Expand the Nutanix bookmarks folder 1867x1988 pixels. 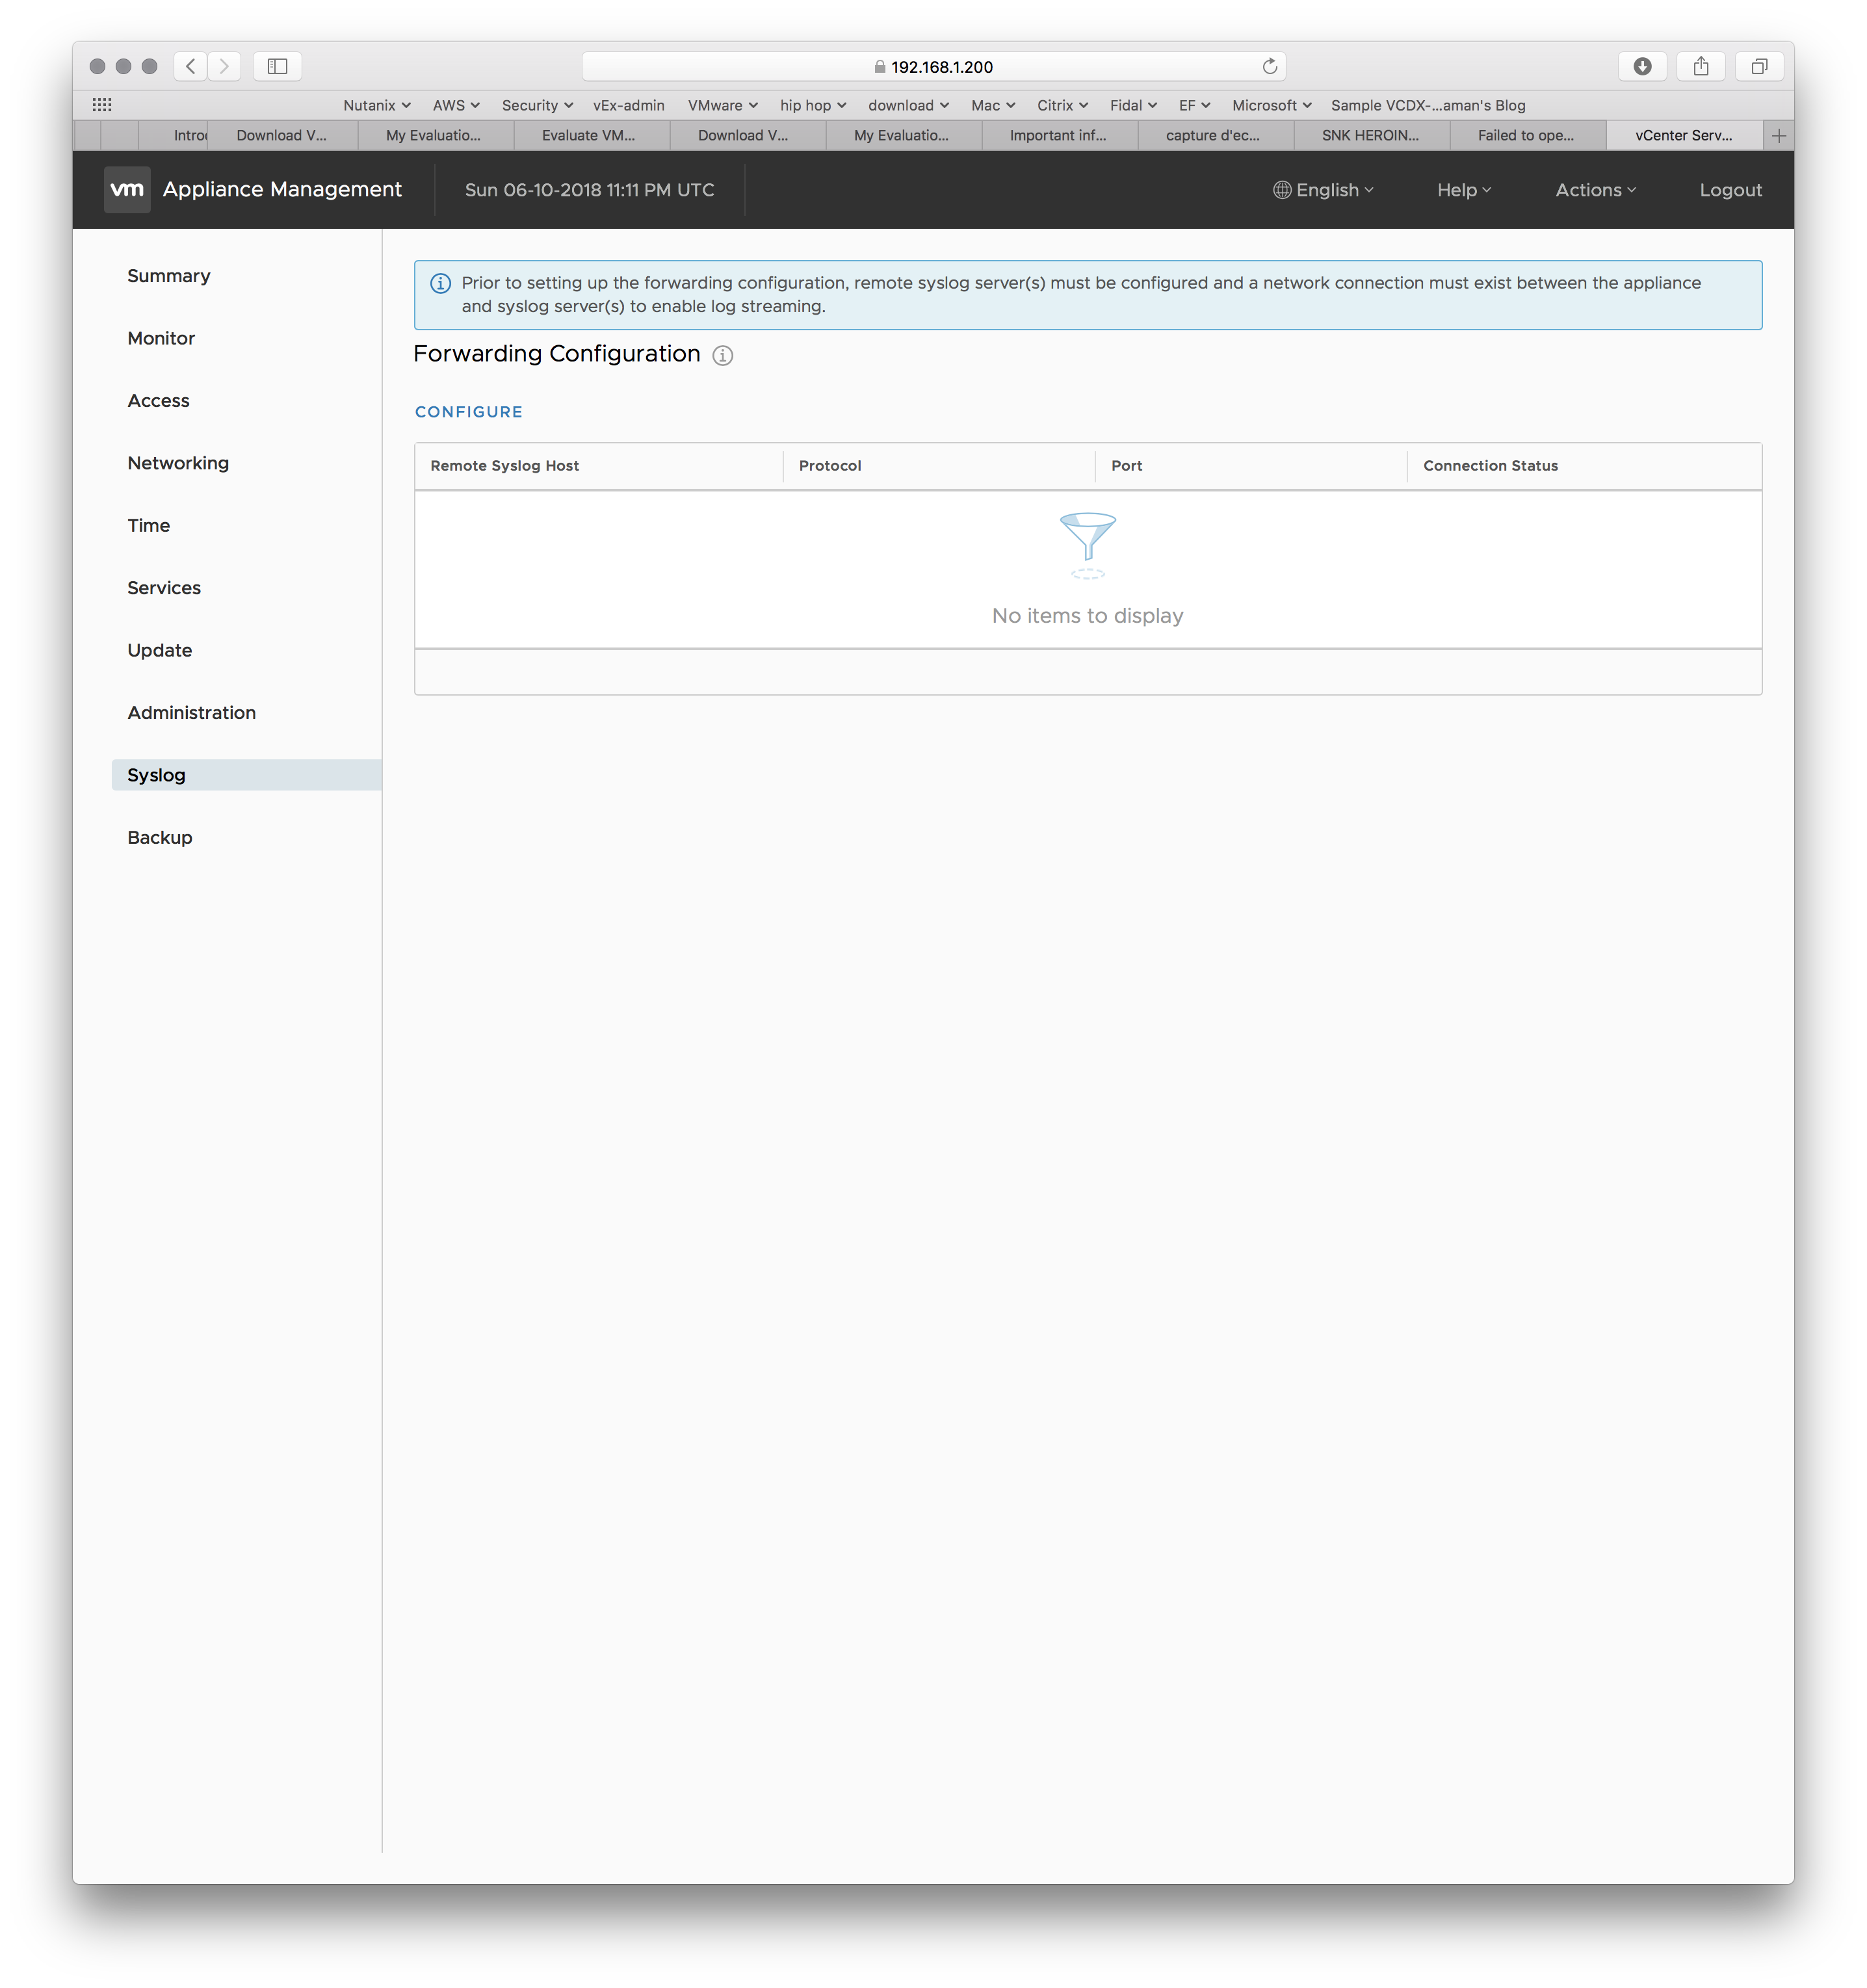pos(376,105)
